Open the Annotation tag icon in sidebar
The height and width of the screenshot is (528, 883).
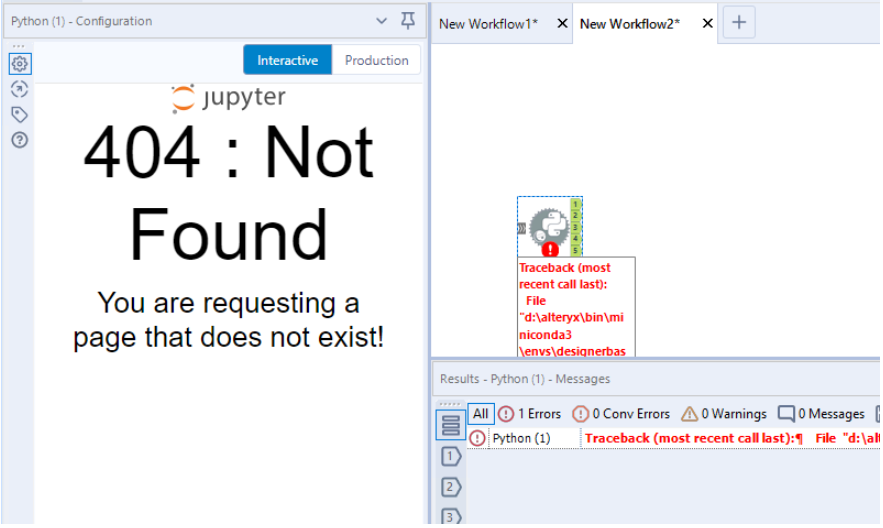[20, 114]
